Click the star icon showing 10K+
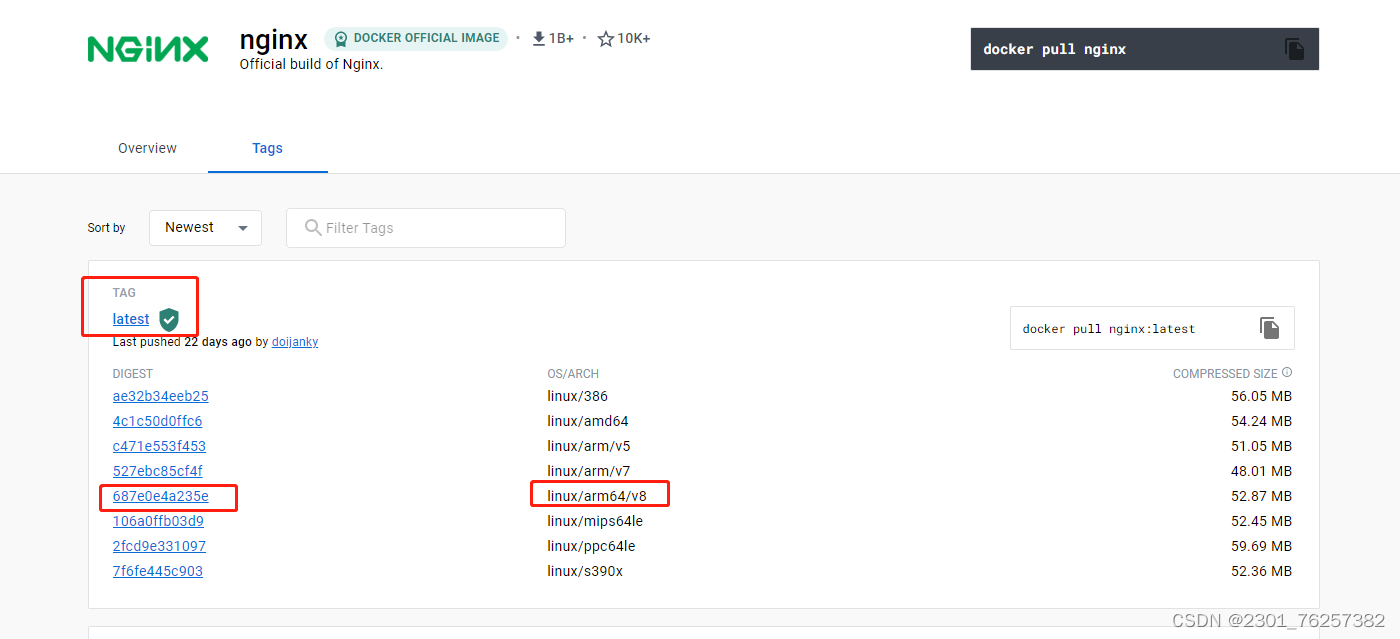The image size is (1400, 639). [x=604, y=38]
